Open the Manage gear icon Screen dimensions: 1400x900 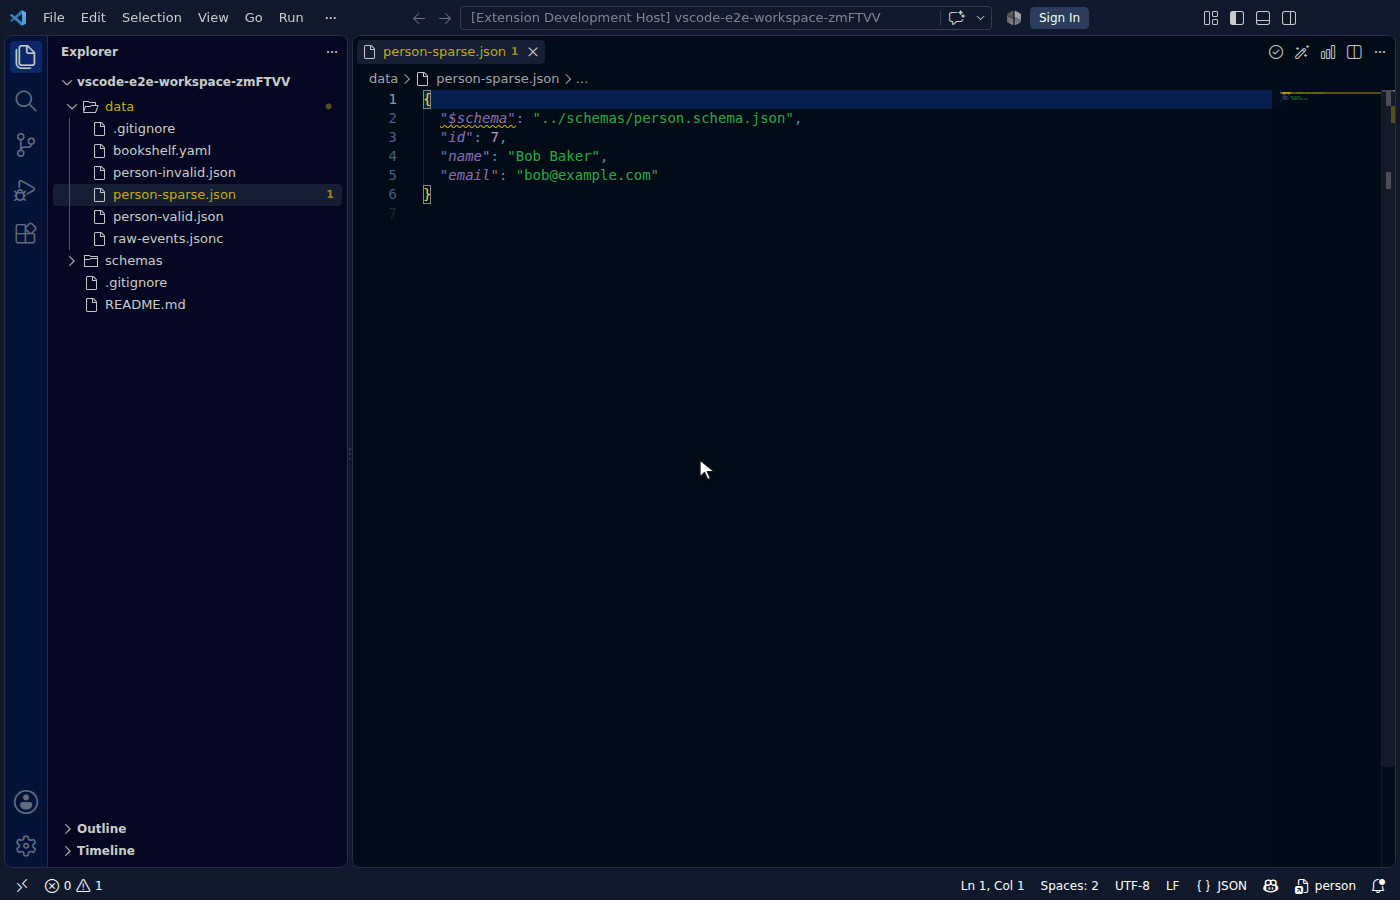pos(26,846)
